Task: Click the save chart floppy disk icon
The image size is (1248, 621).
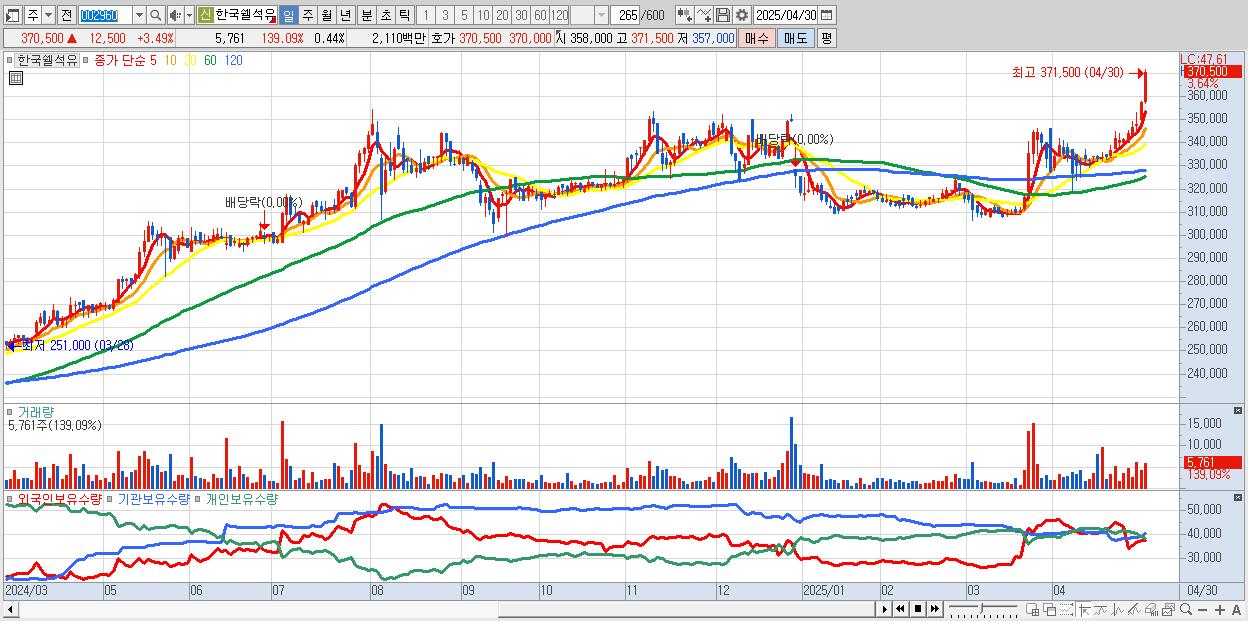Action: (723, 15)
